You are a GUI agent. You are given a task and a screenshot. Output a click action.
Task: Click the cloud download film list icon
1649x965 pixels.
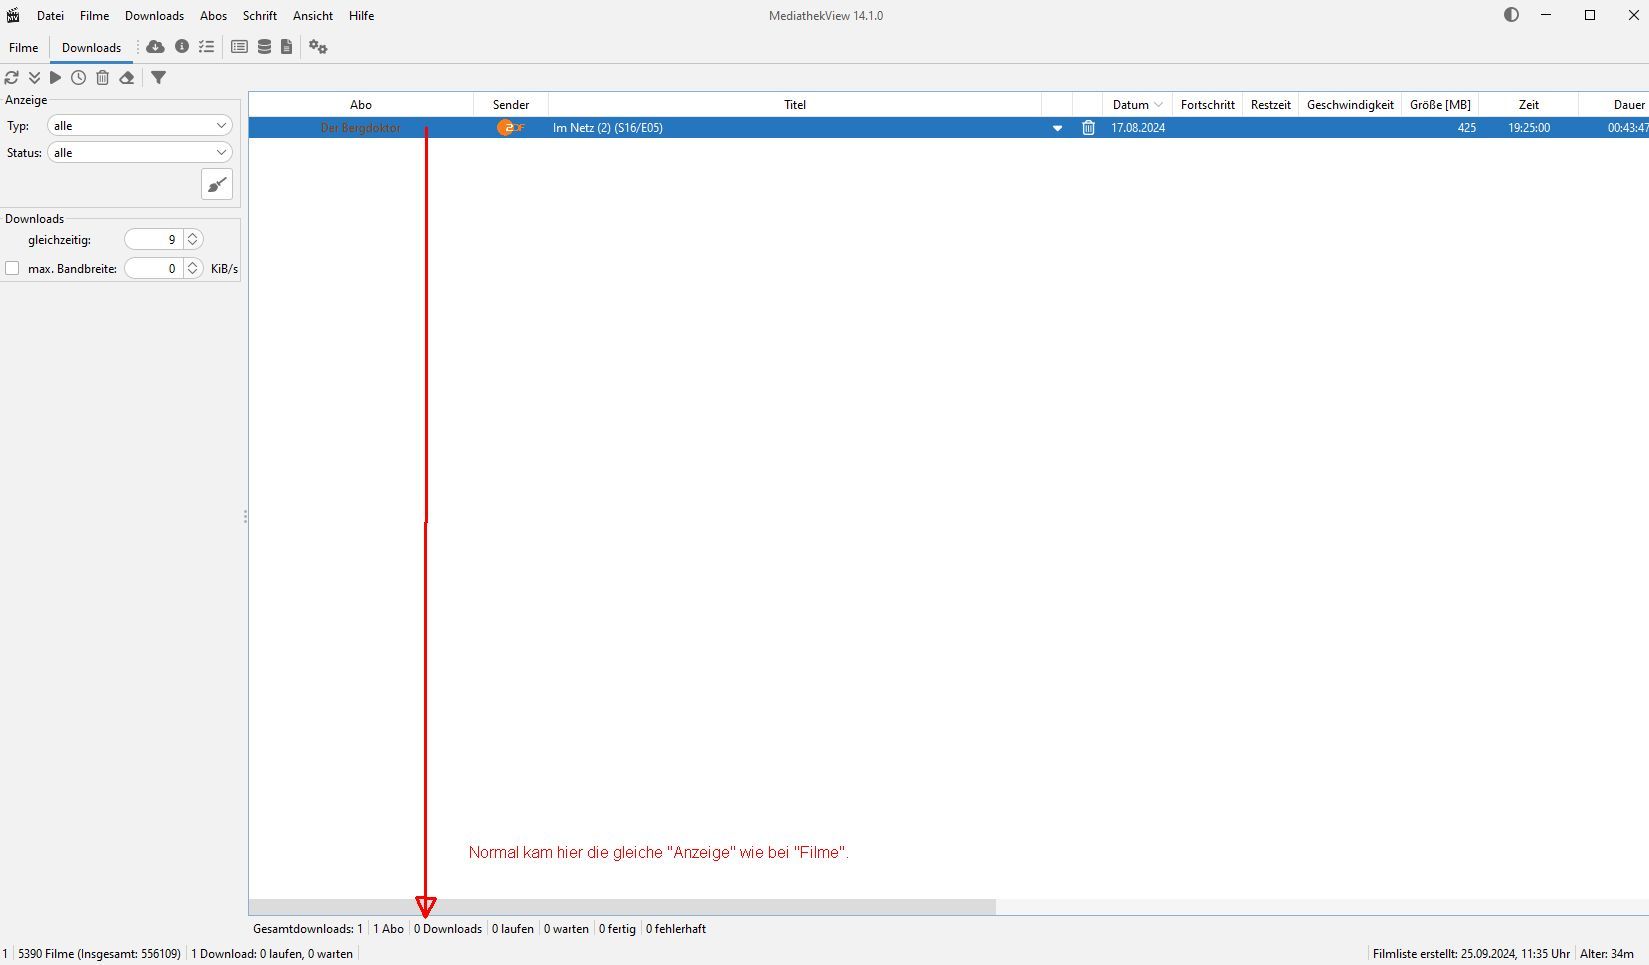pos(155,47)
